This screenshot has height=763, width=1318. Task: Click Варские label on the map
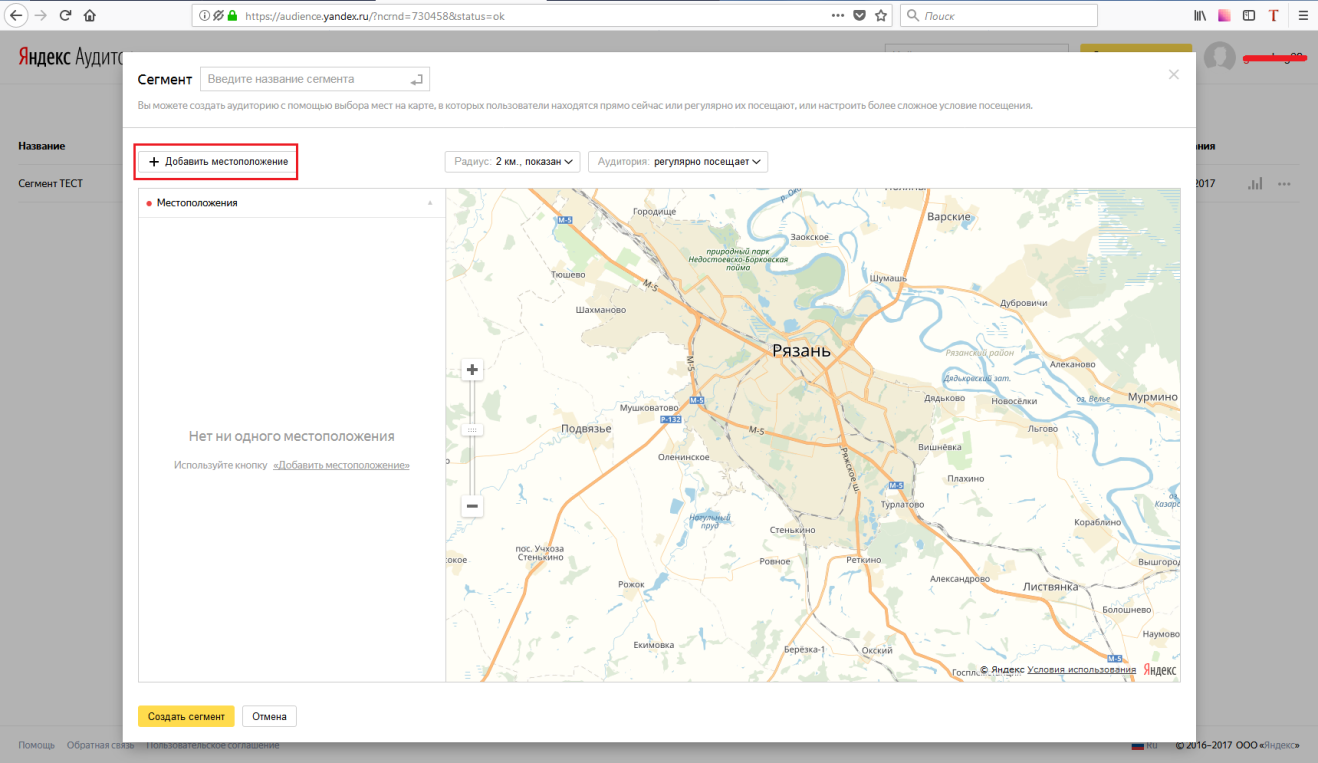tap(949, 216)
